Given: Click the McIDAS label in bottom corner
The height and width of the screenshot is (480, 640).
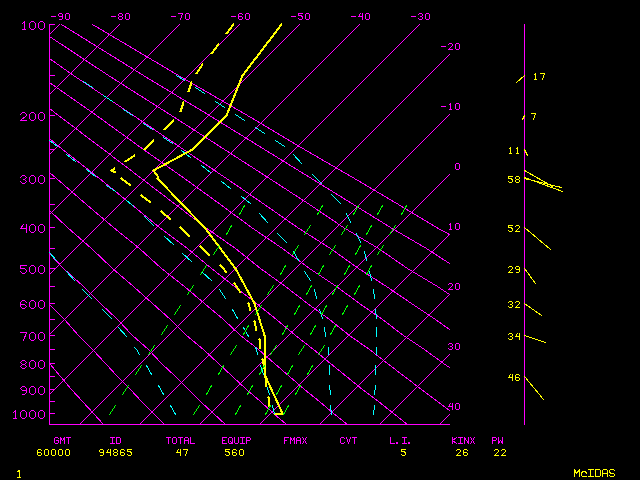Looking at the screenshot, I should click(x=593, y=473).
